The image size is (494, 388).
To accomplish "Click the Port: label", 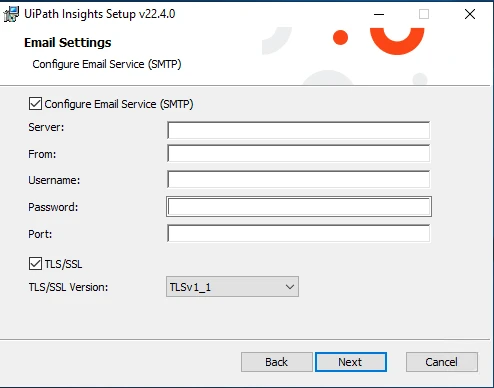I will (x=40, y=234).
